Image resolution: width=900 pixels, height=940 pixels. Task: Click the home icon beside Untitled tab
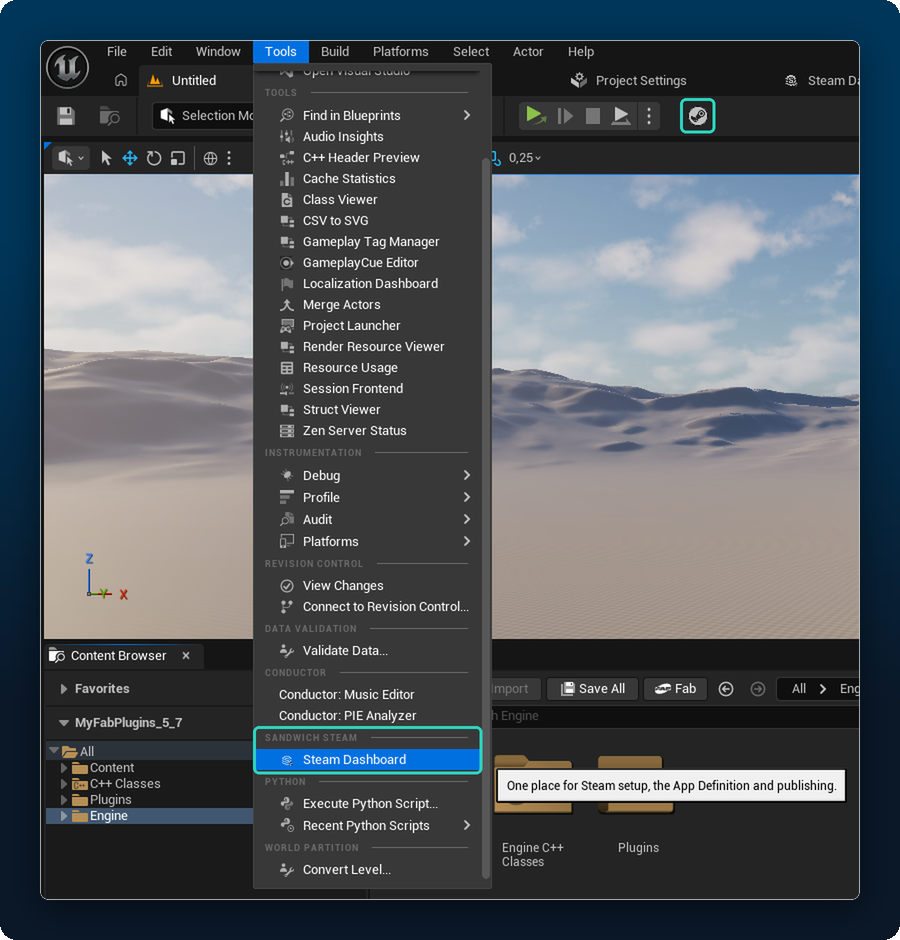121,80
